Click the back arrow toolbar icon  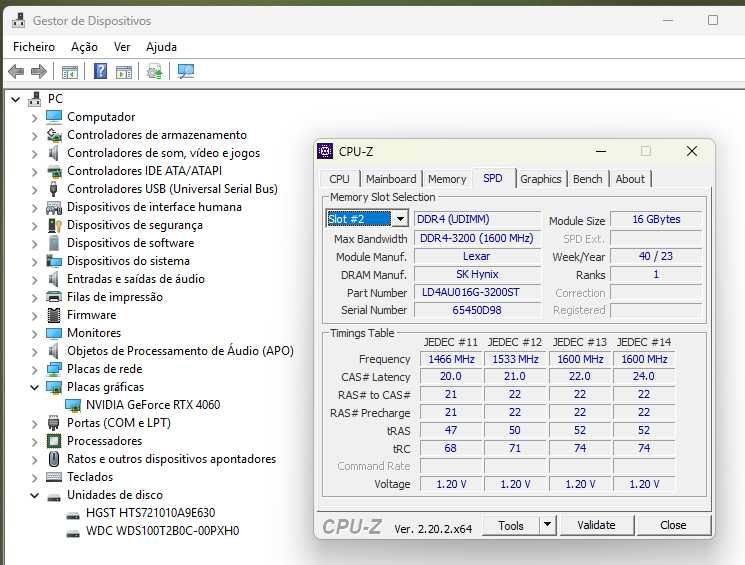click(16, 72)
